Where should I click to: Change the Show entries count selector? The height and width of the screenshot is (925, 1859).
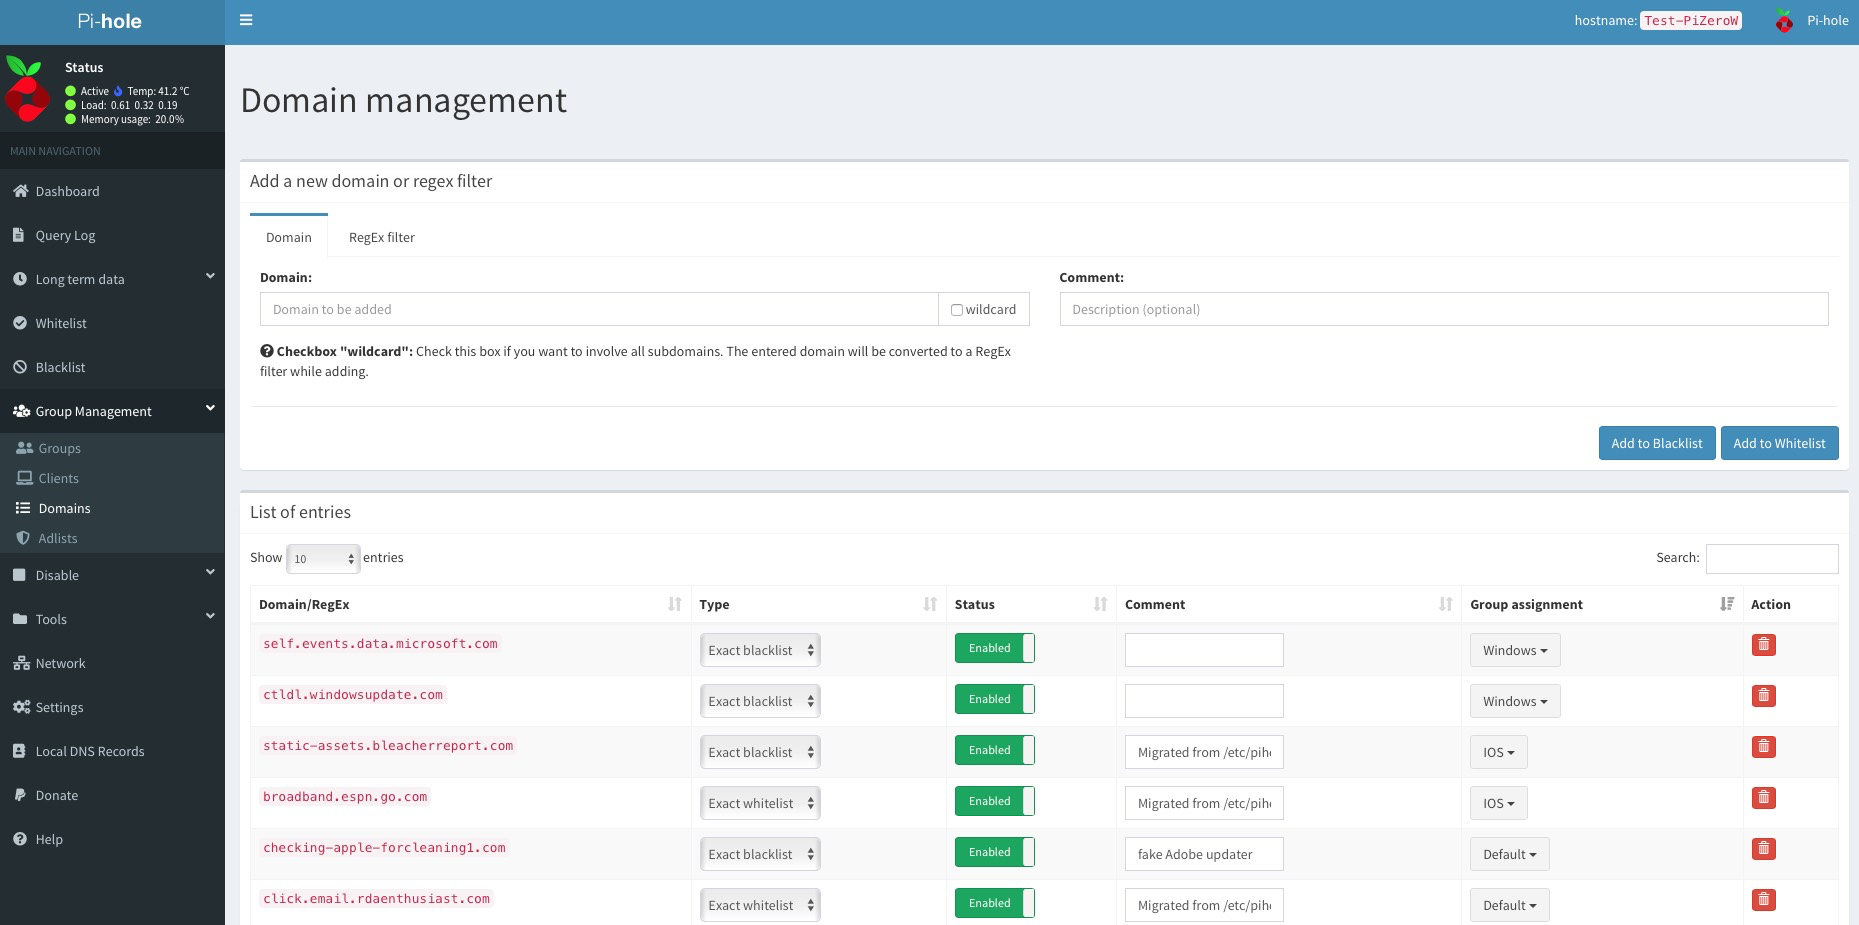(x=323, y=559)
